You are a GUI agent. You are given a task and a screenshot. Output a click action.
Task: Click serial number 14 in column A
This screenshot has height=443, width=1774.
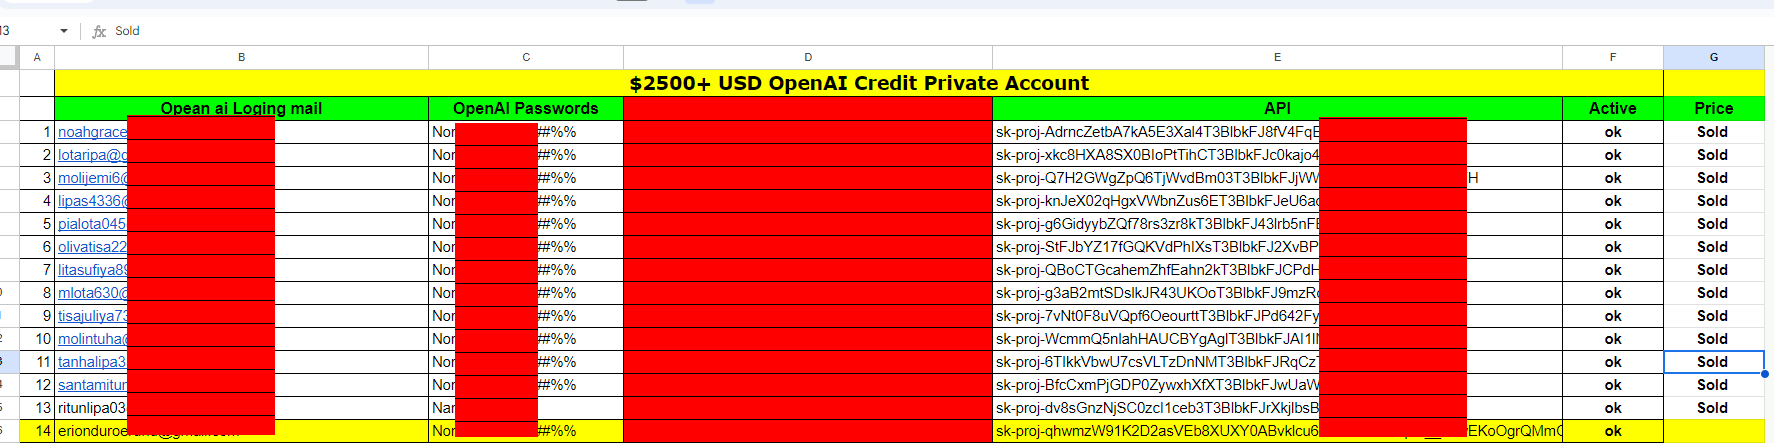[43, 431]
